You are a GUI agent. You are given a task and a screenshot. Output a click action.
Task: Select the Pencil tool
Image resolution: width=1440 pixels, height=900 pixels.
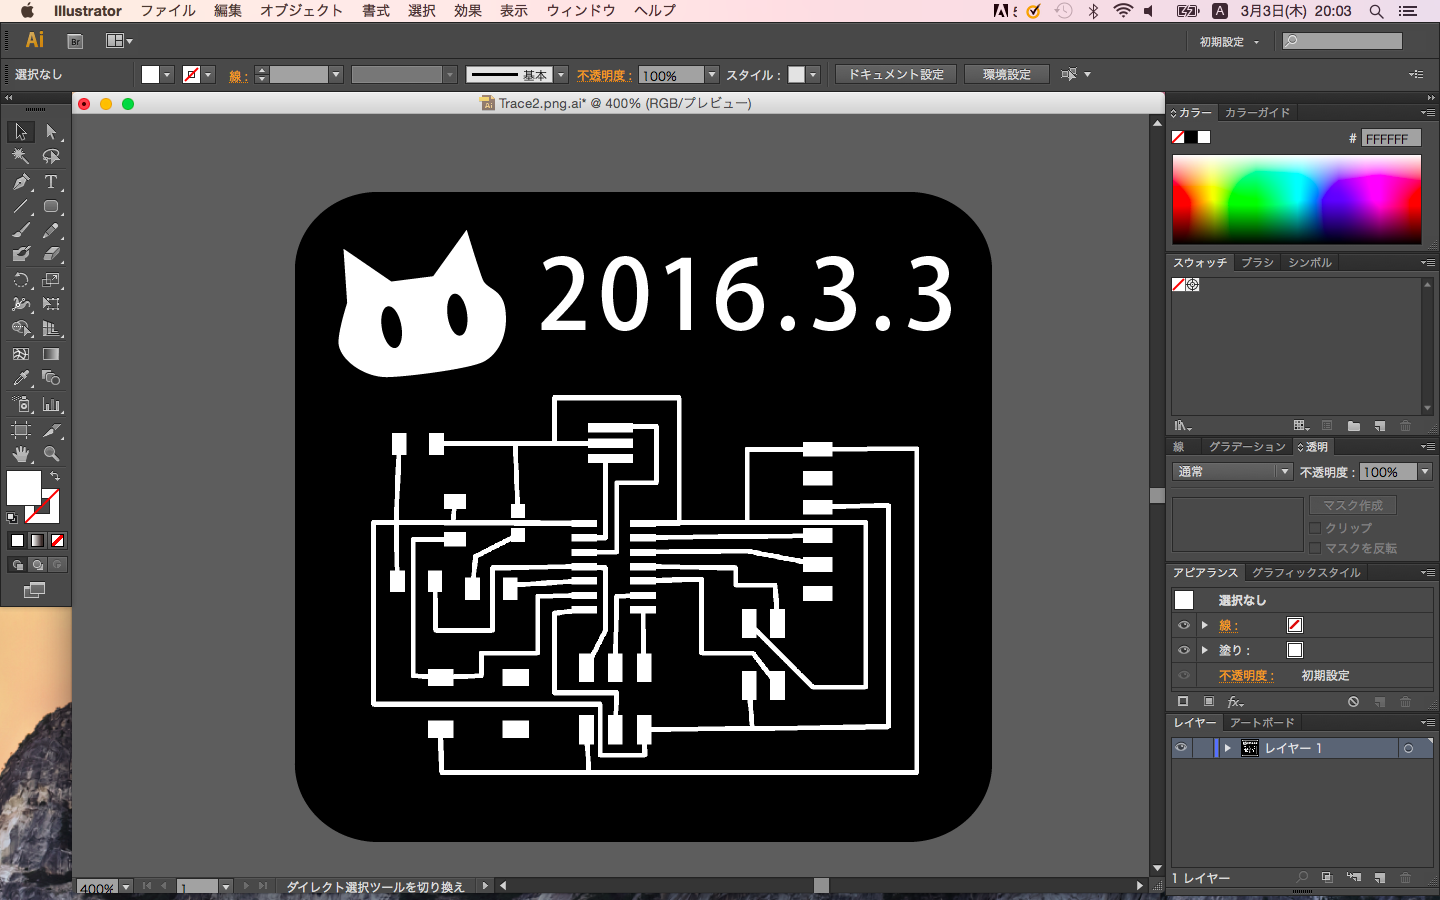(51, 230)
